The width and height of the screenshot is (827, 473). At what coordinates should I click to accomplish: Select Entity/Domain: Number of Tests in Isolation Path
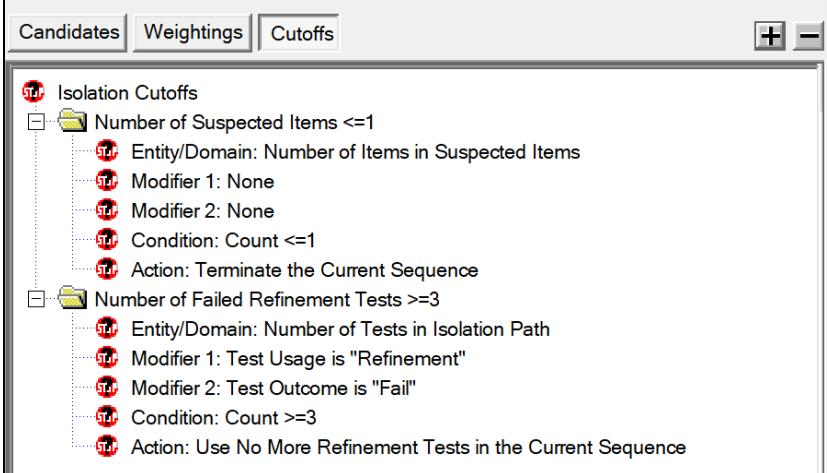(341, 329)
